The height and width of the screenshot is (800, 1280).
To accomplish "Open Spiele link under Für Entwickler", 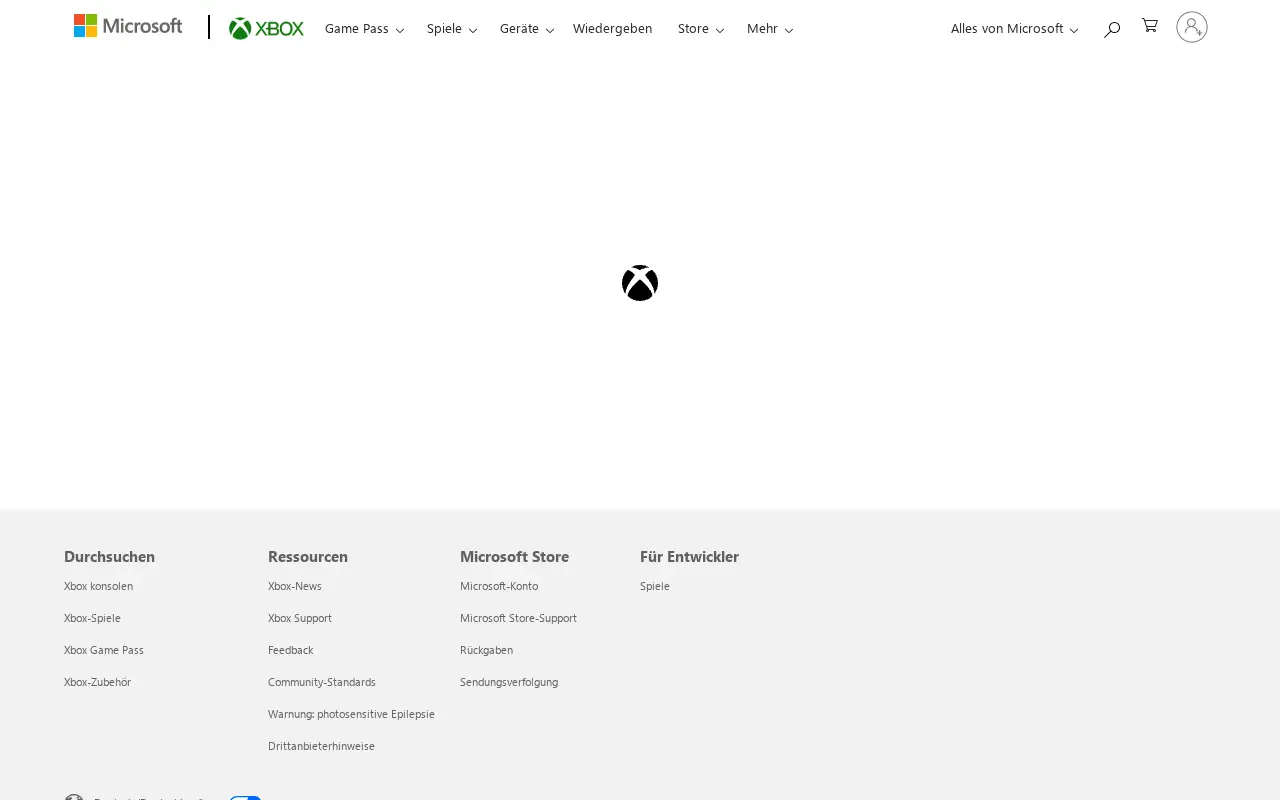I will click(655, 586).
